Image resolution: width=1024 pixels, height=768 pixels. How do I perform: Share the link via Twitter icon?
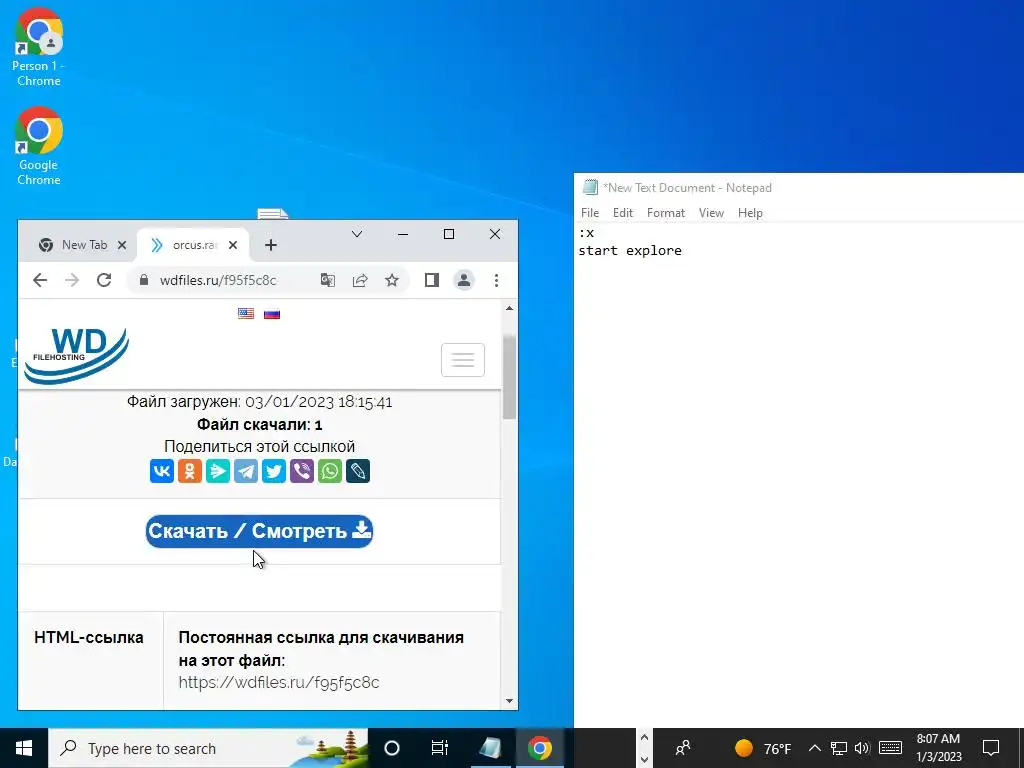pos(274,471)
